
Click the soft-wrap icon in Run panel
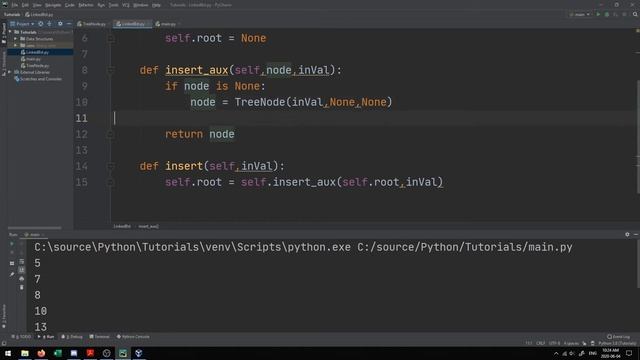tap(22, 262)
